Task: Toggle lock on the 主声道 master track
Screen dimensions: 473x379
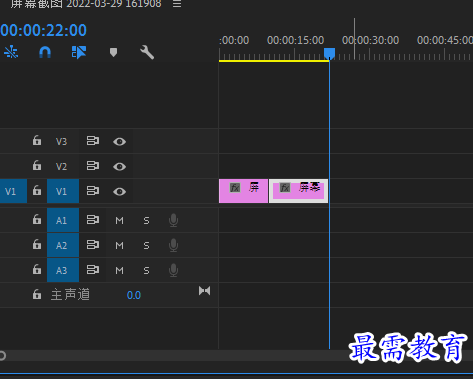Action: [x=37, y=295]
